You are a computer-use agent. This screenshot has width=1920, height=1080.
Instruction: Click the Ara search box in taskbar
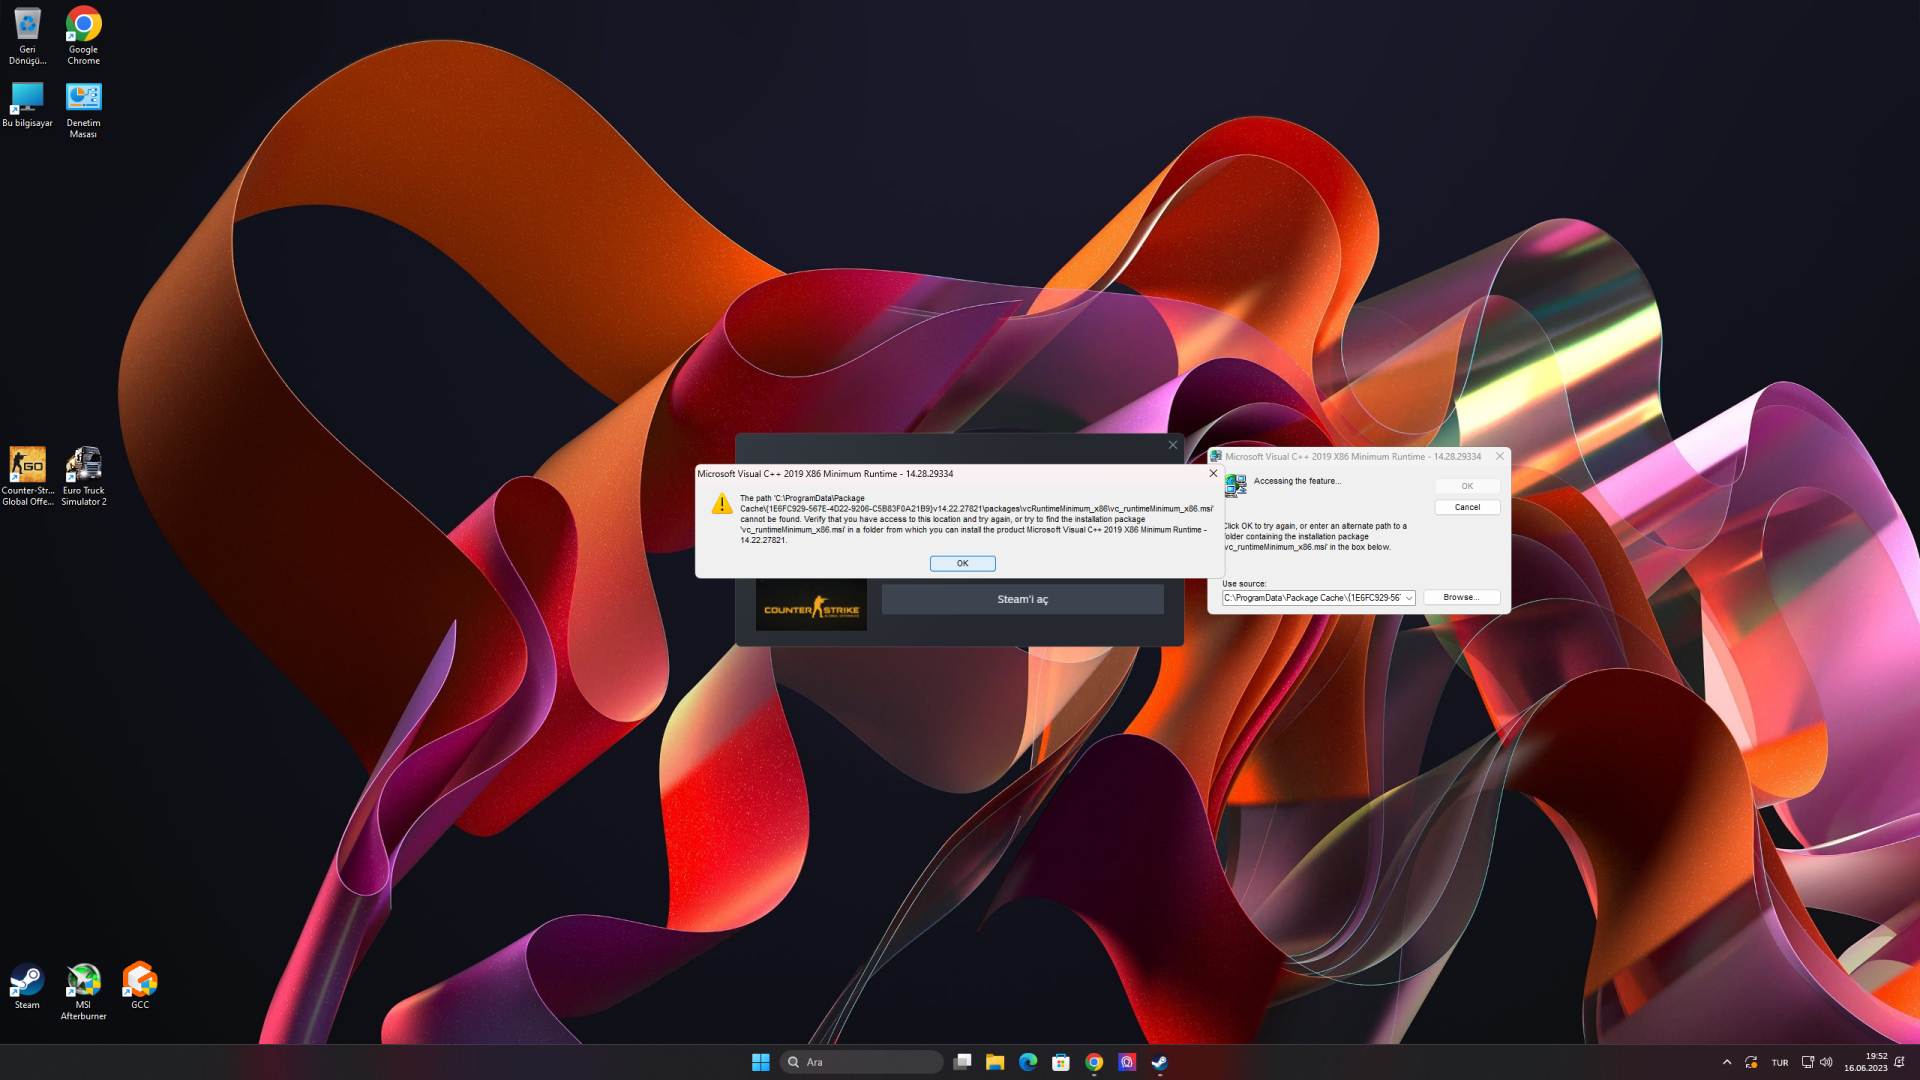click(x=861, y=1062)
